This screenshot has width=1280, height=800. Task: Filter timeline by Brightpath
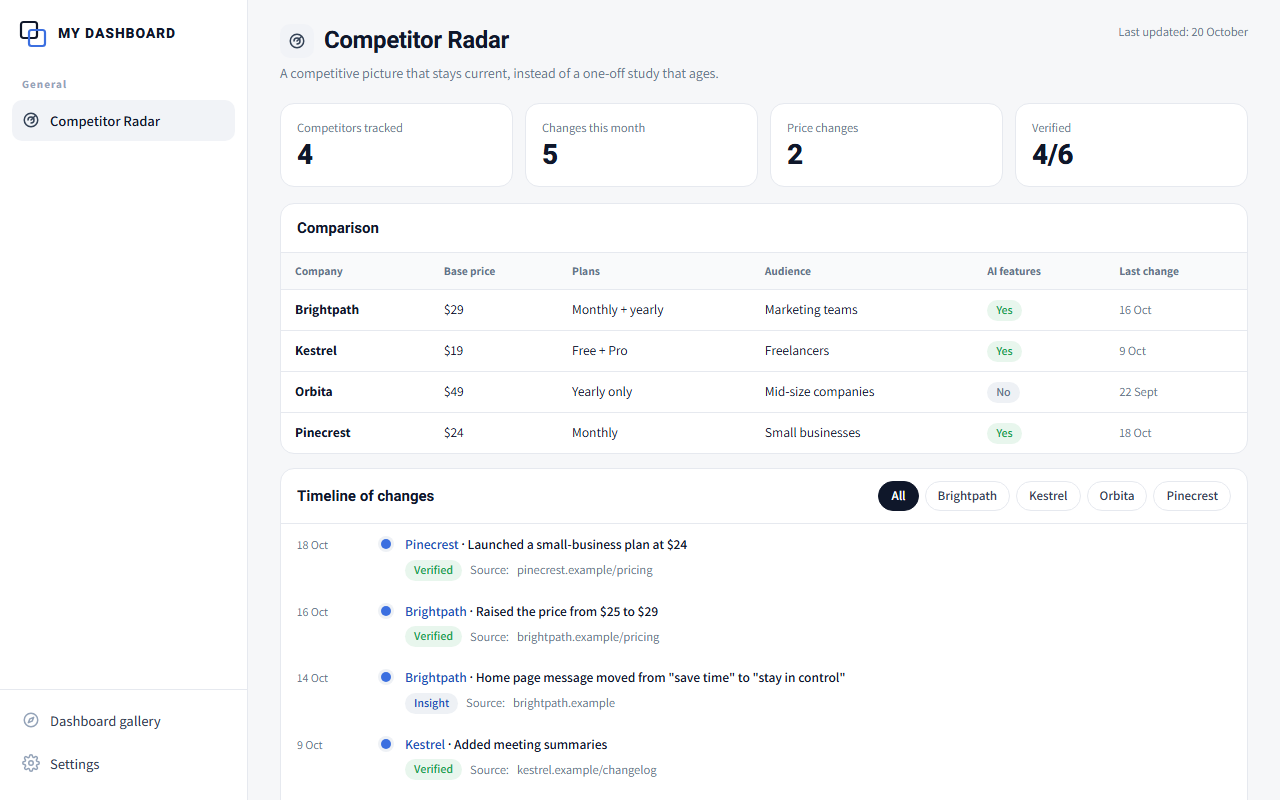click(967, 496)
